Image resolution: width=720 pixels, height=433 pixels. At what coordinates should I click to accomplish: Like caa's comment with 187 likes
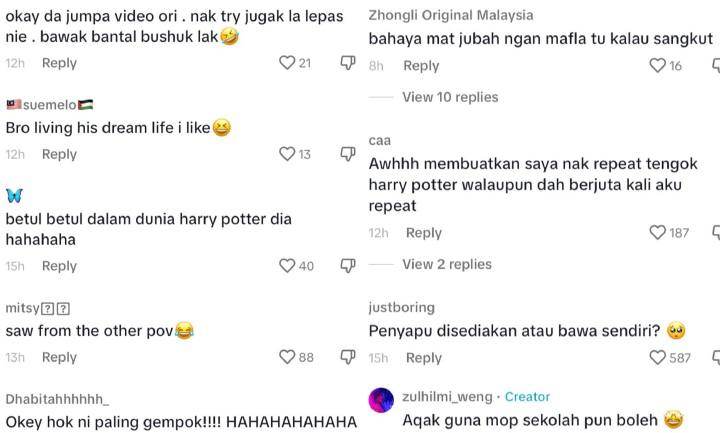click(x=657, y=233)
